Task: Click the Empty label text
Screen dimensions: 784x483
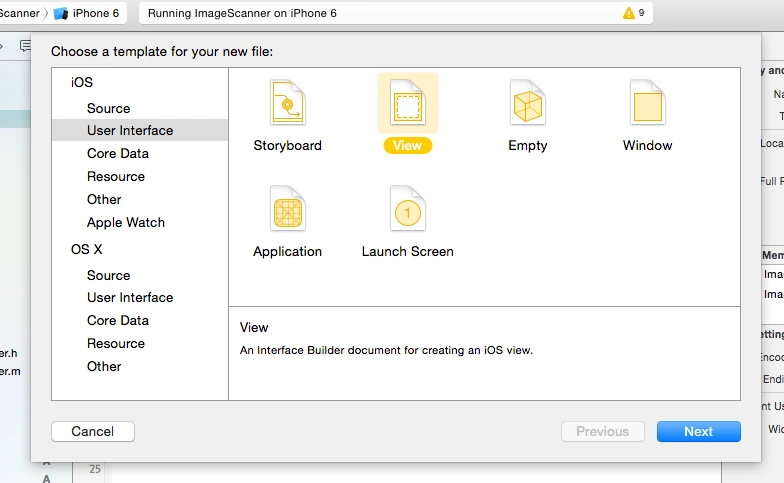Action: click(528, 146)
